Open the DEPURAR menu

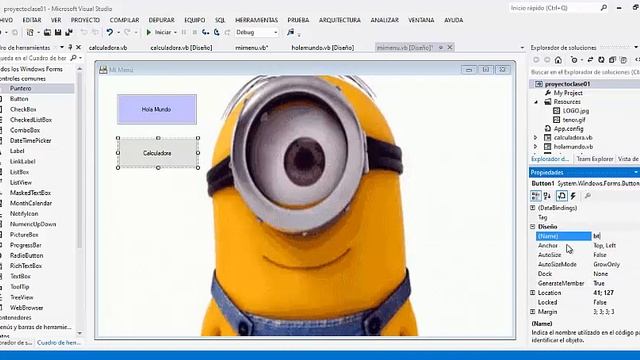pyautogui.click(x=161, y=20)
